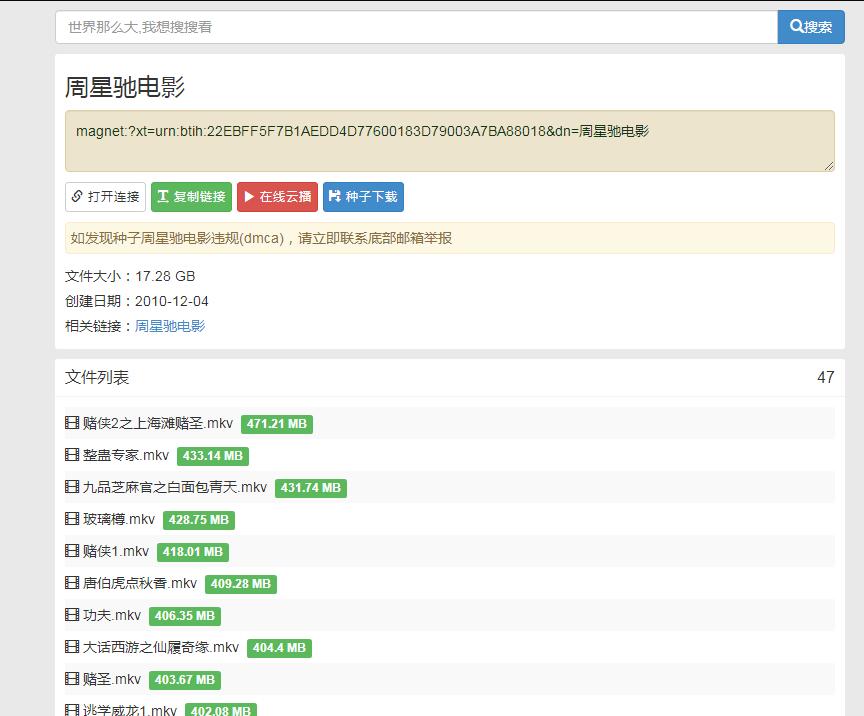Click the film icon beside 赌侠2之上海滩赌圣.mkv
864x716 pixels.
(x=72, y=424)
